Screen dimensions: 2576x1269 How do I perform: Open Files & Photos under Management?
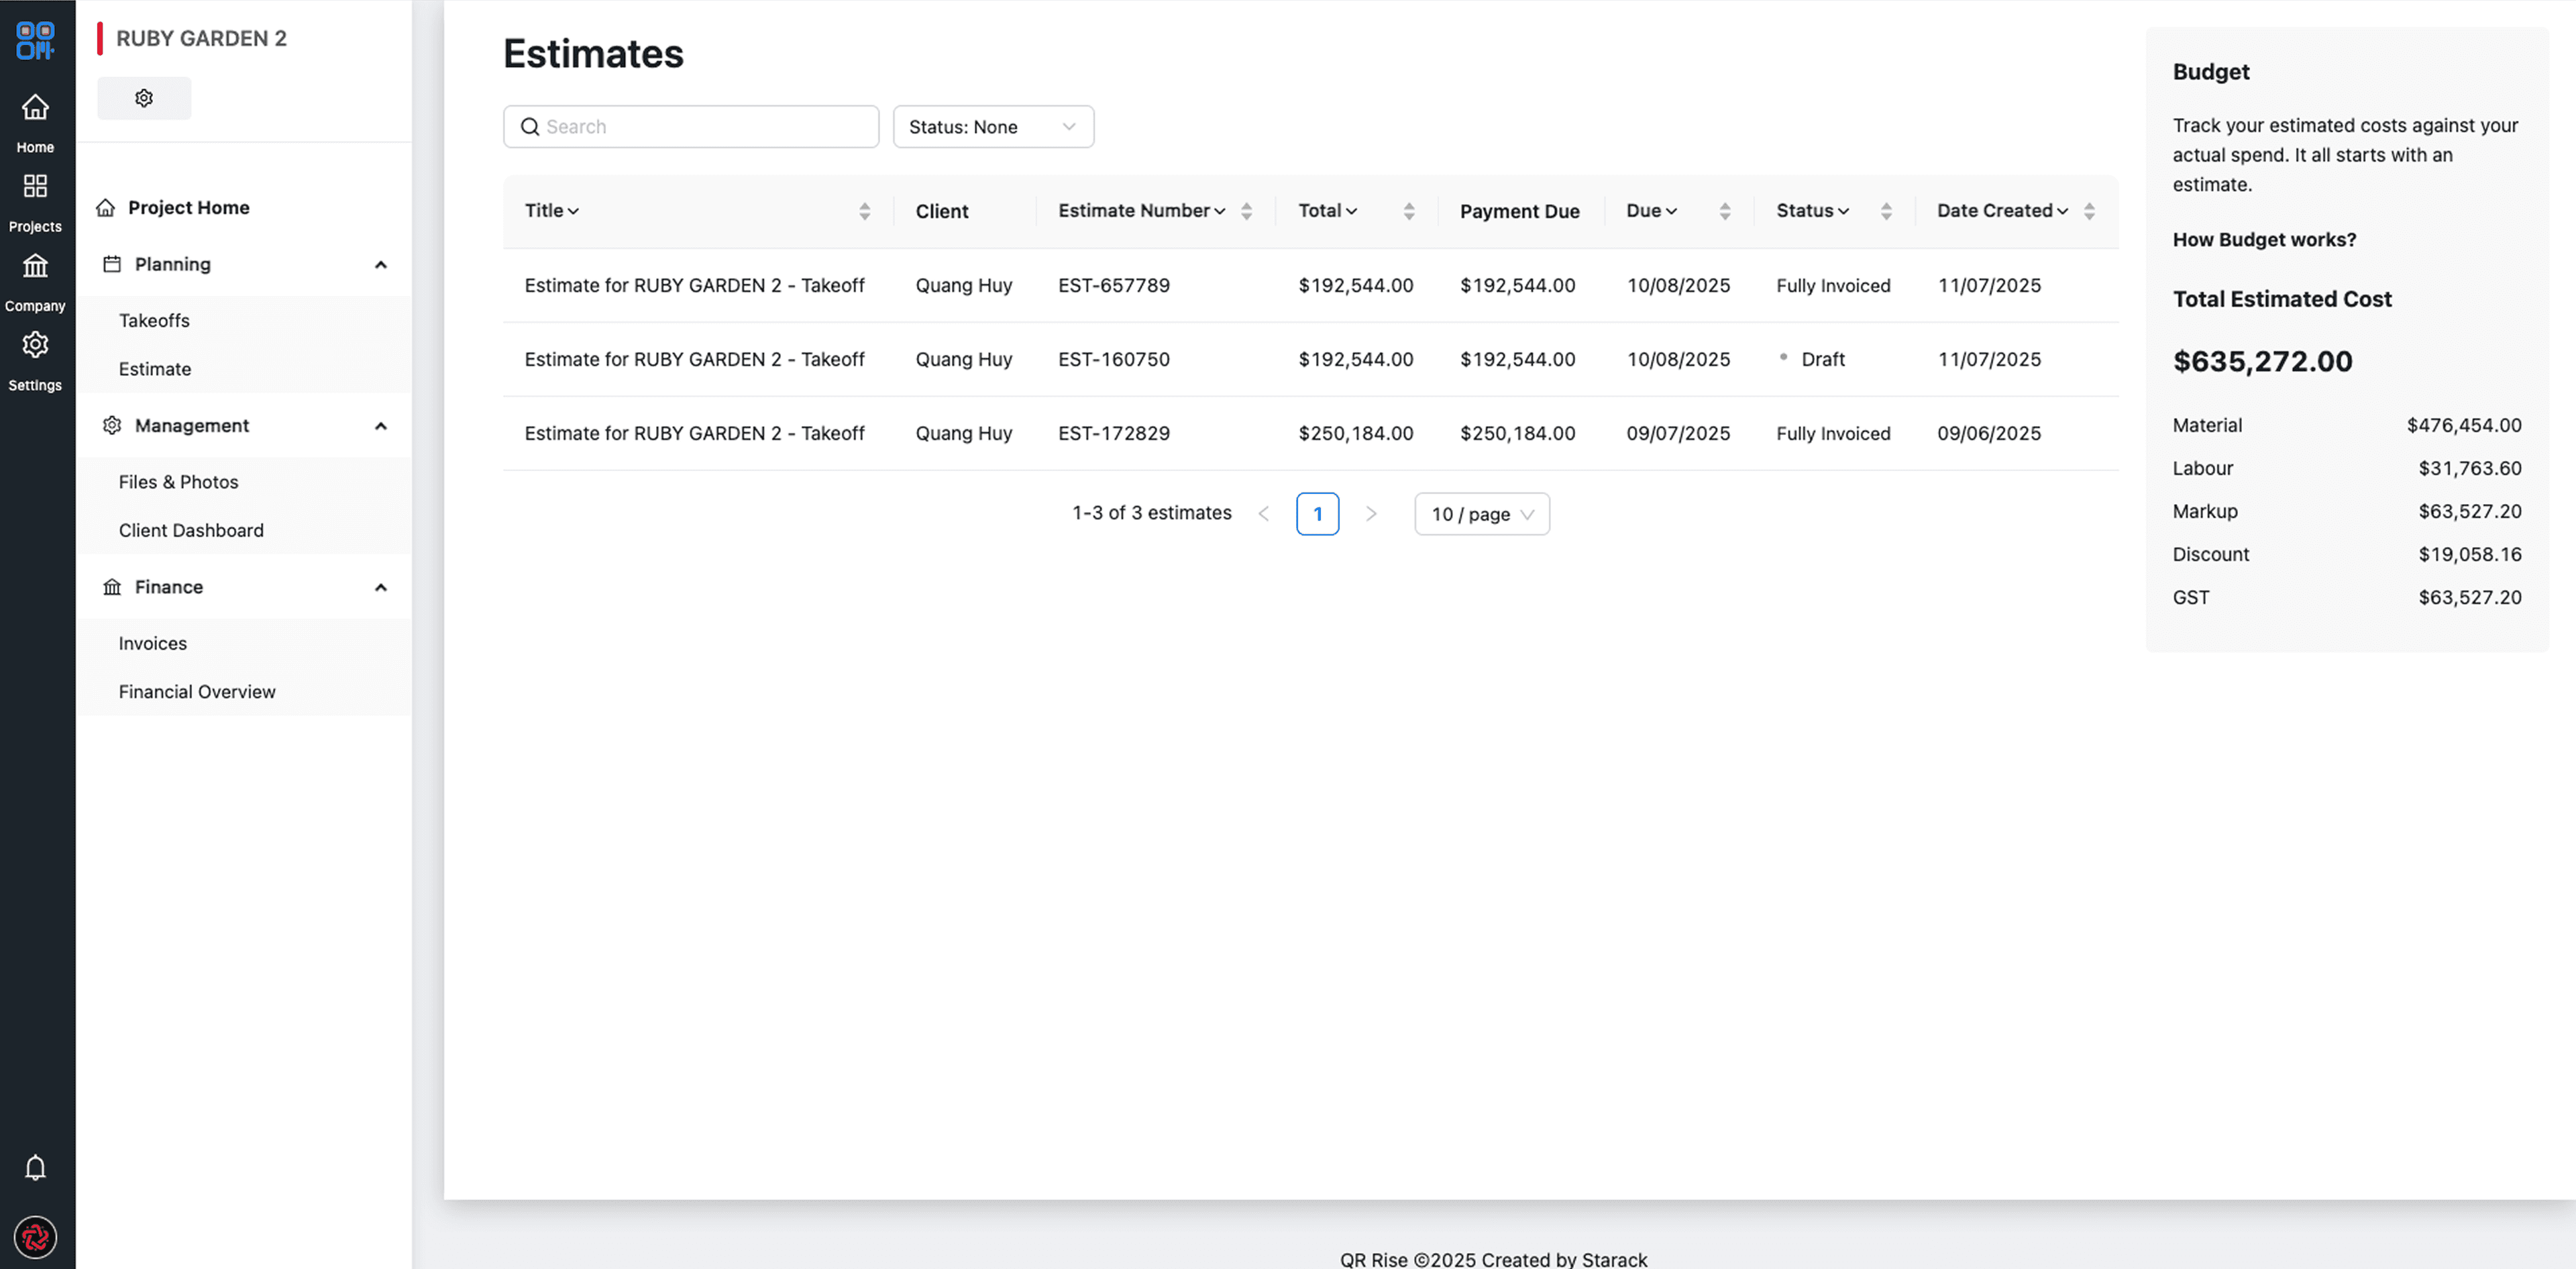[x=178, y=482]
